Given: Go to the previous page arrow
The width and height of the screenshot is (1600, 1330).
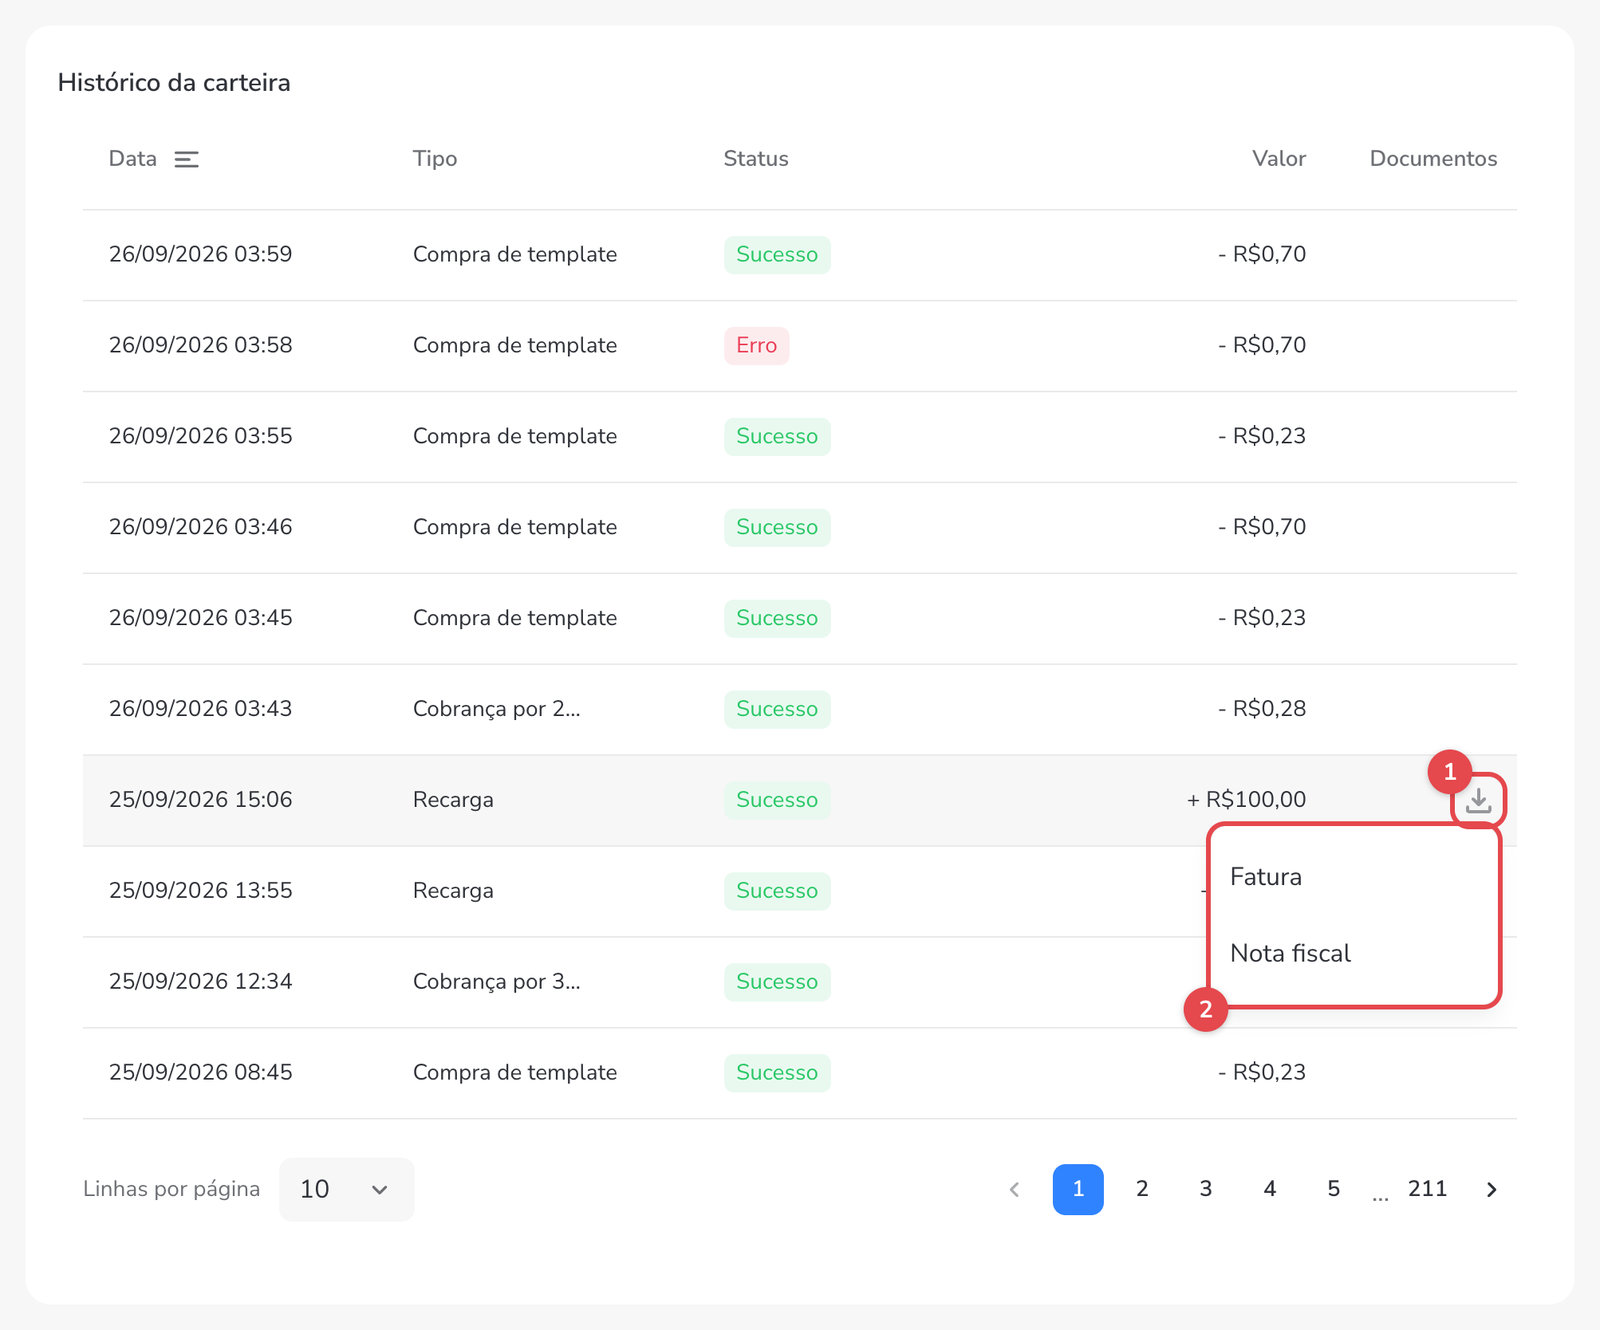Looking at the screenshot, I should [1014, 1189].
